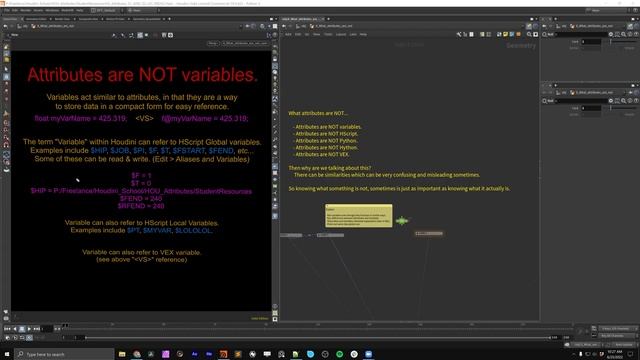The image size is (640, 360).
Task: Toggle the highlighted selection mode icon in the viewport toolbar
Action: [140, 35]
